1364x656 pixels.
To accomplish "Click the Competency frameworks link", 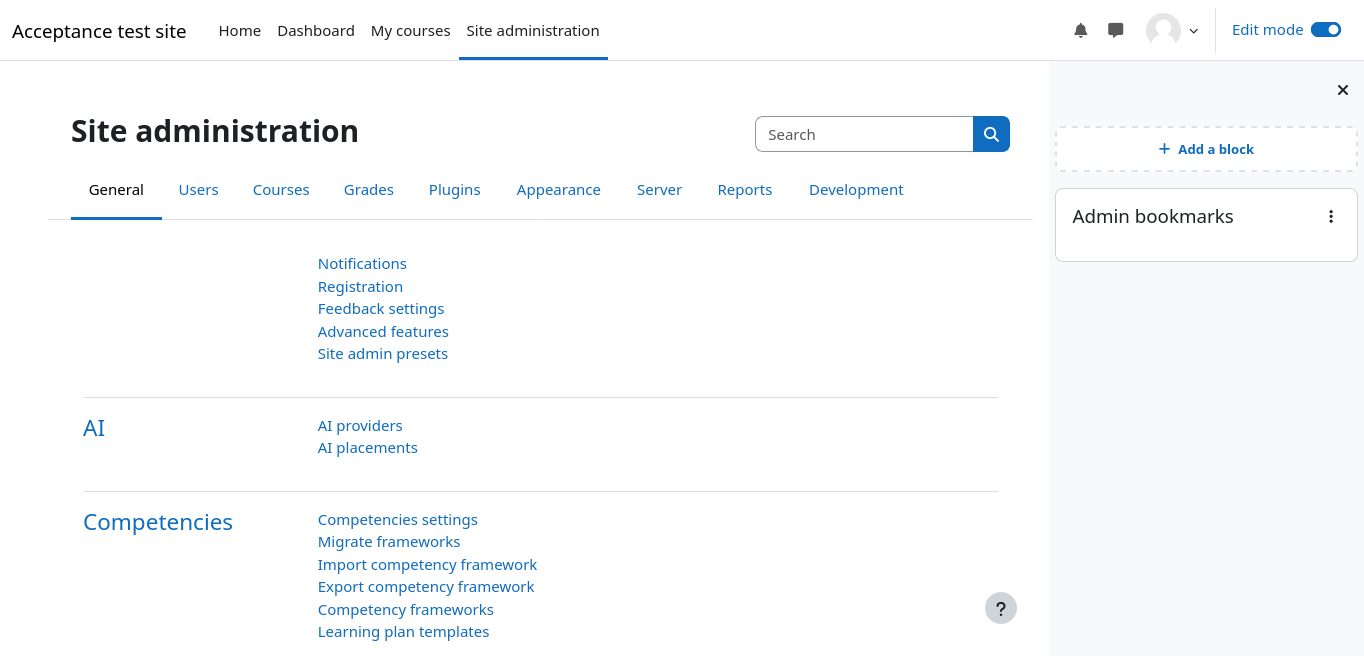I will point(405,610).
